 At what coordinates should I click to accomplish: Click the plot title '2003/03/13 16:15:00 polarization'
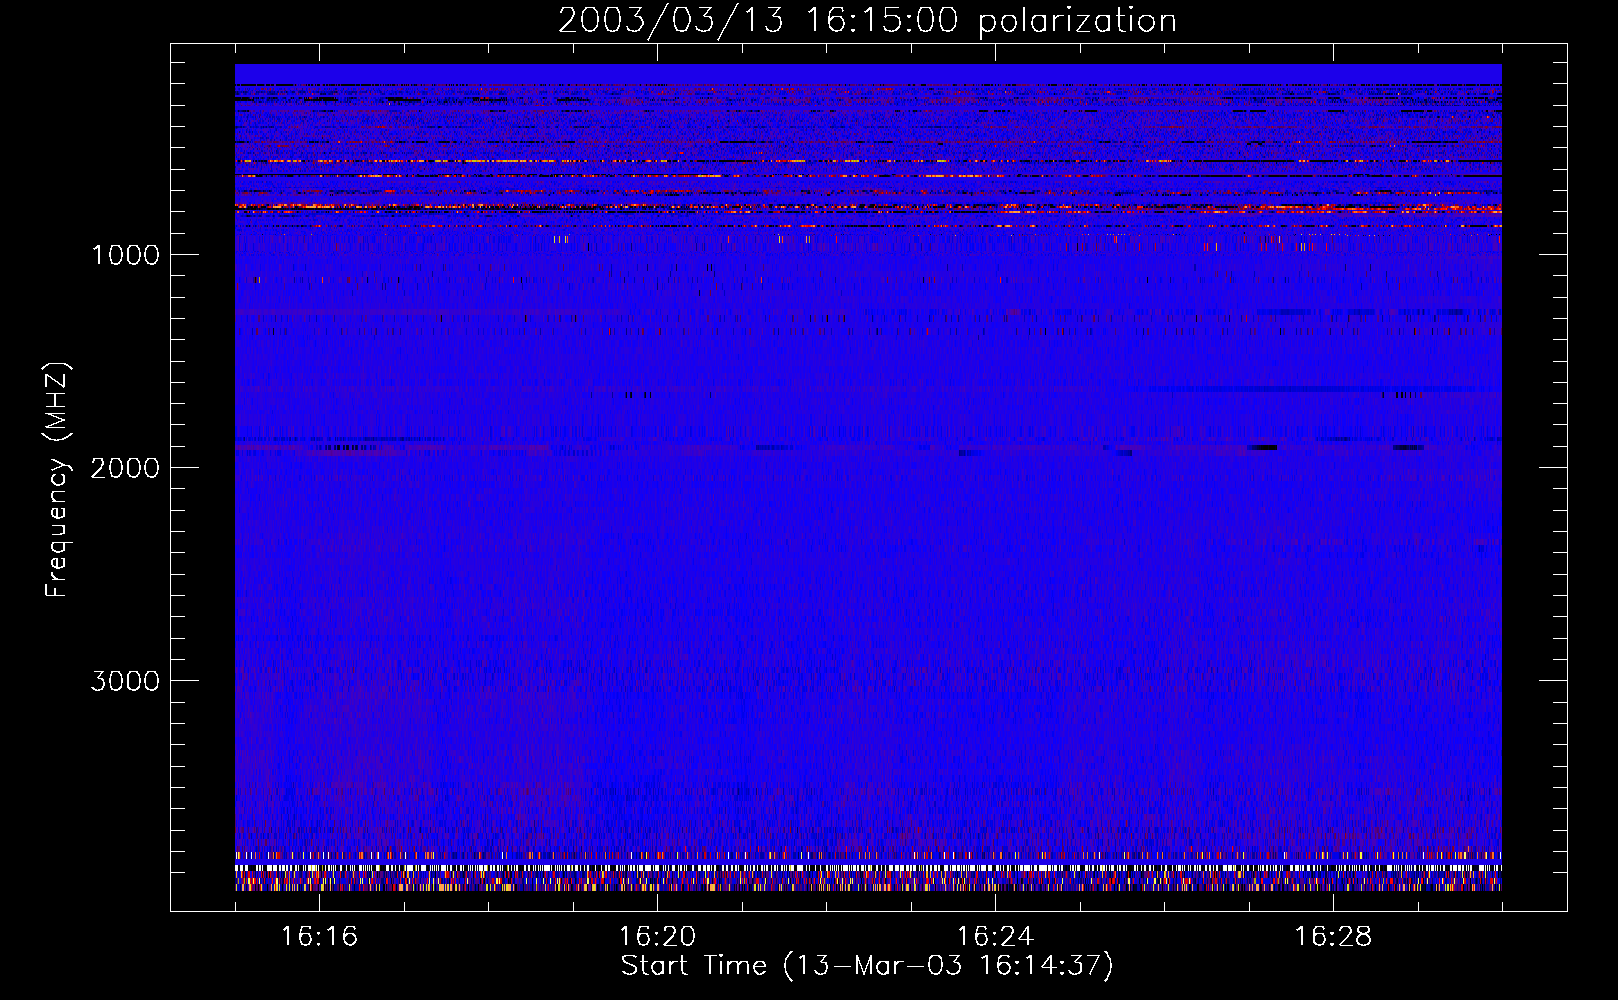pyautogui.click(x=867, y=21)
